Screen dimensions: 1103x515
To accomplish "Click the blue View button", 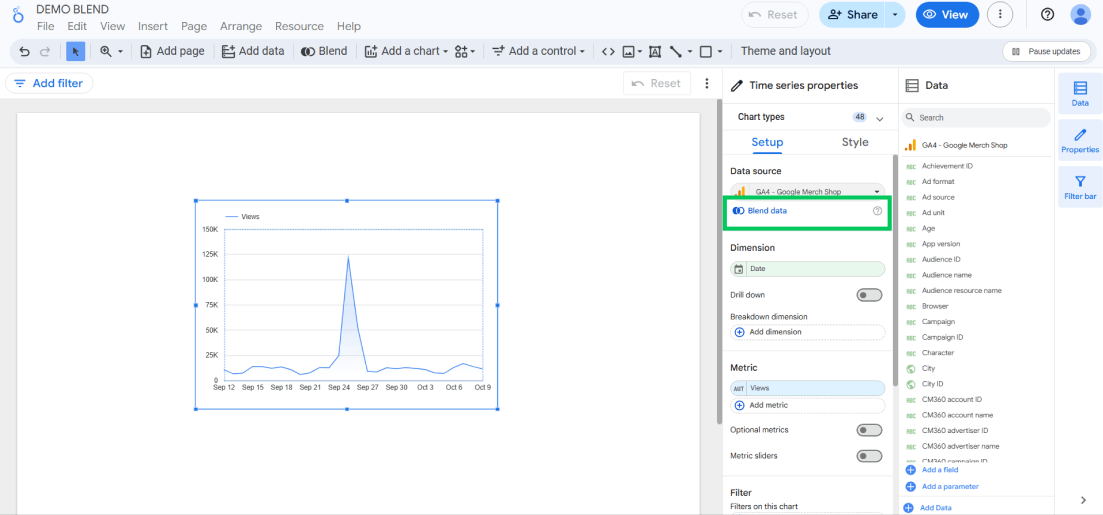I will (x=945, y=15).
